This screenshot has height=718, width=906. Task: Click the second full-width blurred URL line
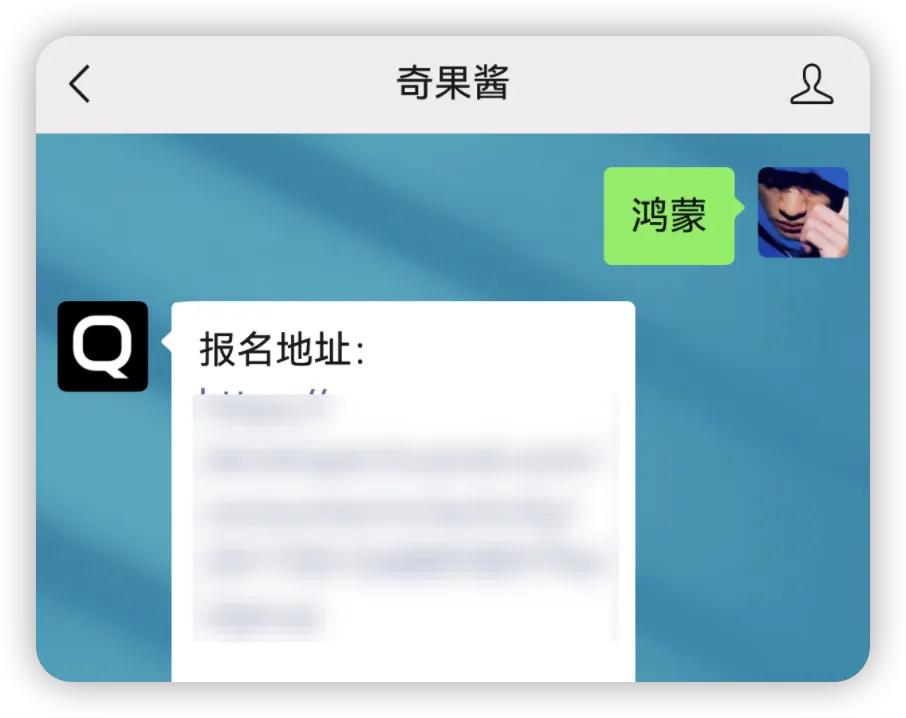387,512
